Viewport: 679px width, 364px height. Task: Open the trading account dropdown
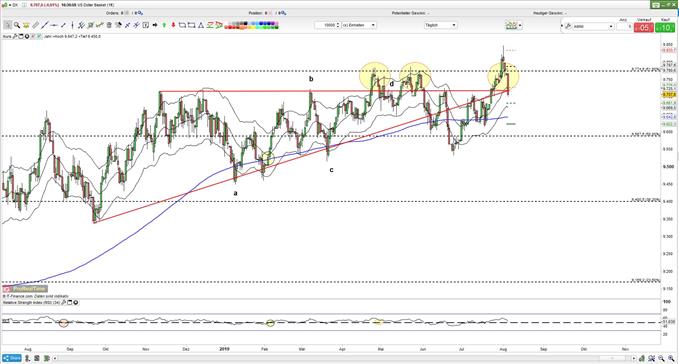[x=593, y=26]
